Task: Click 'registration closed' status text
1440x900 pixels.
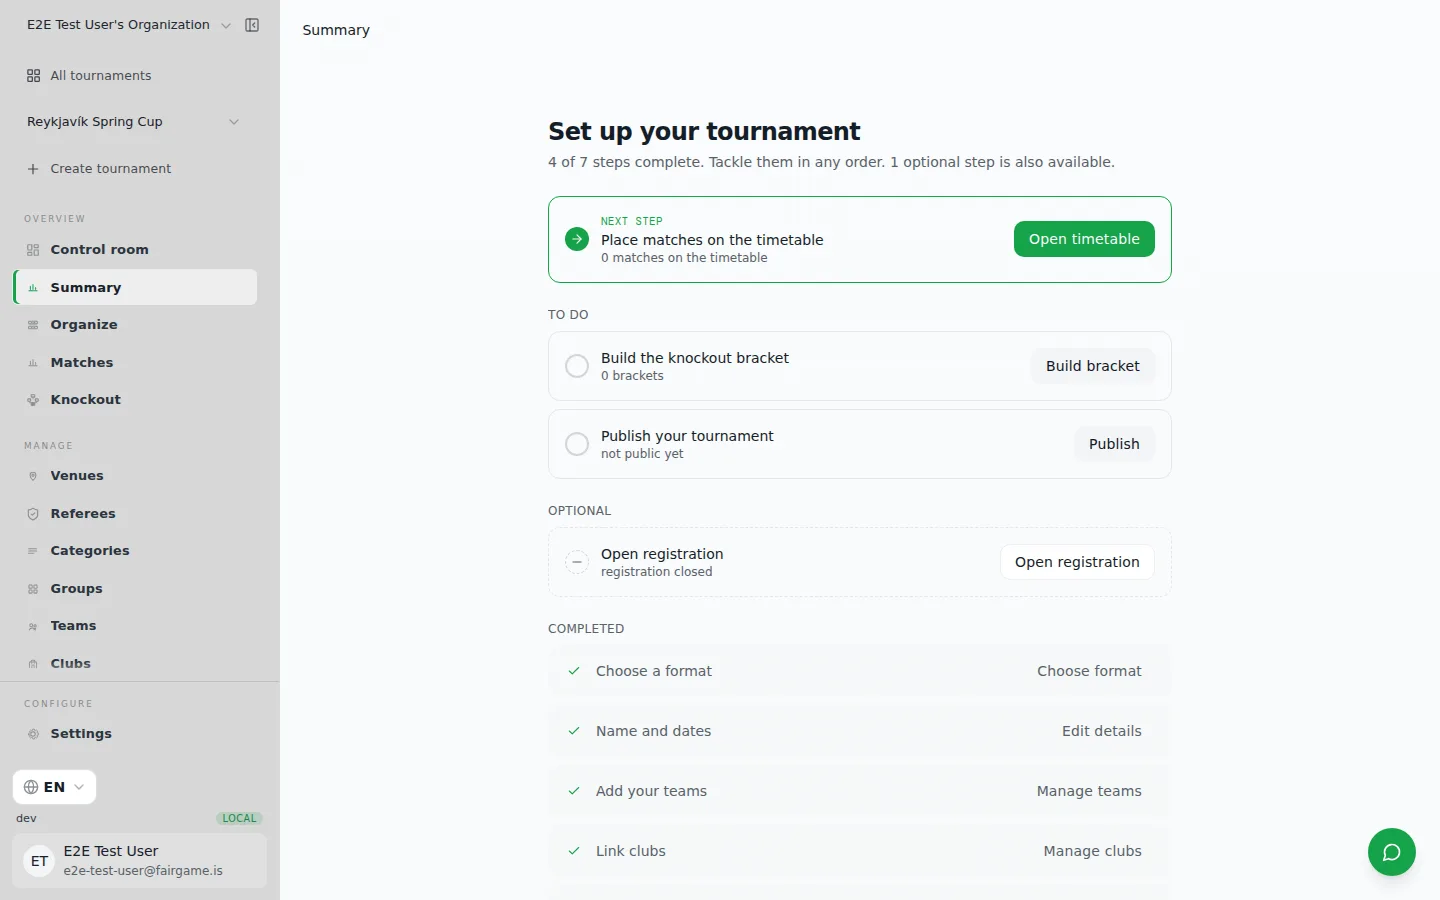Action: [x=657, y=572]
